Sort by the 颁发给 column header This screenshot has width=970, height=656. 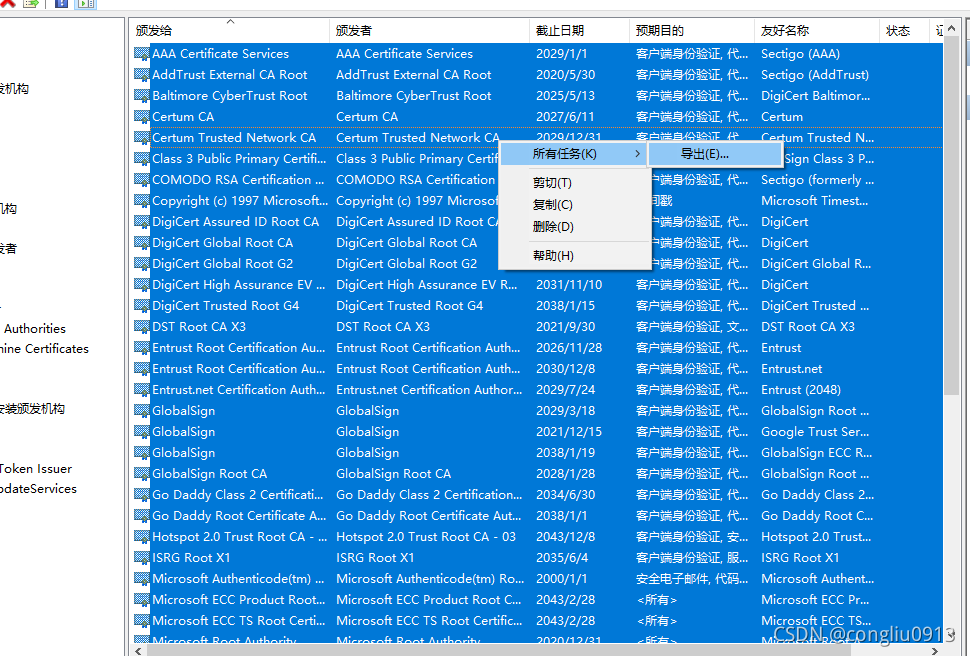pos(230,31)
